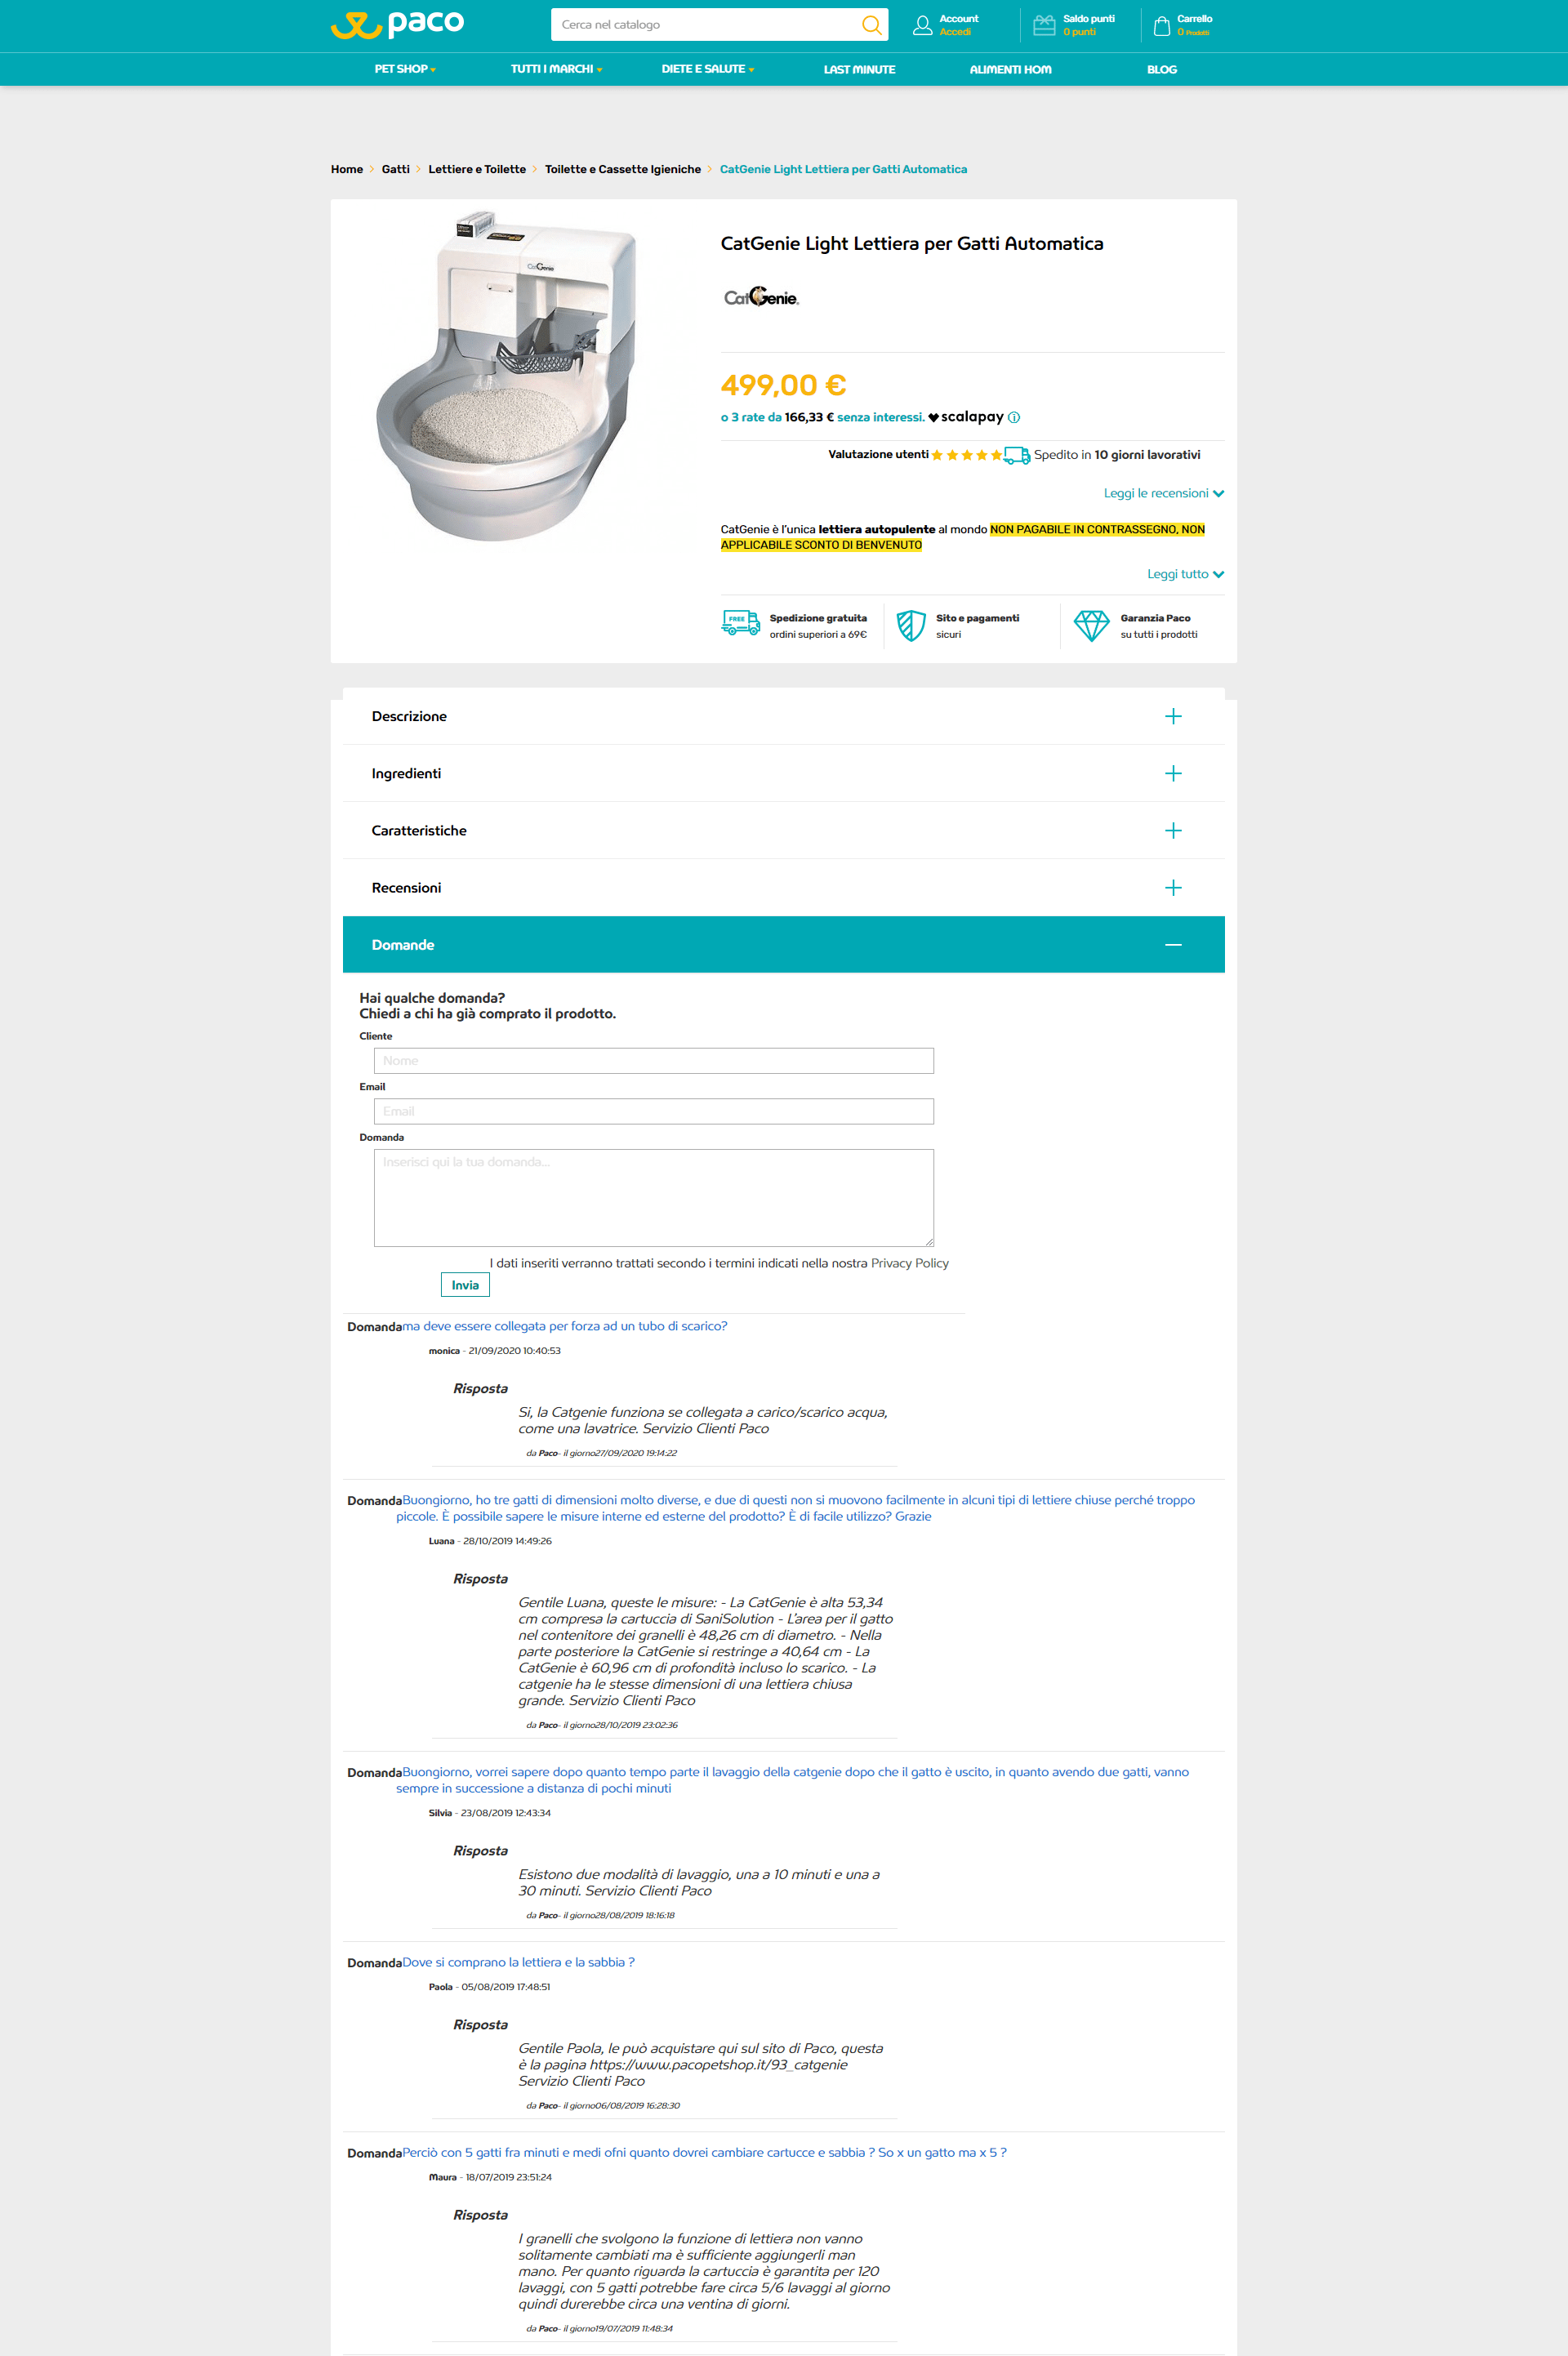This screenshot has width=1568, height=2356.
Task: Click the search magnifier icon
Action: pos(871,25)
